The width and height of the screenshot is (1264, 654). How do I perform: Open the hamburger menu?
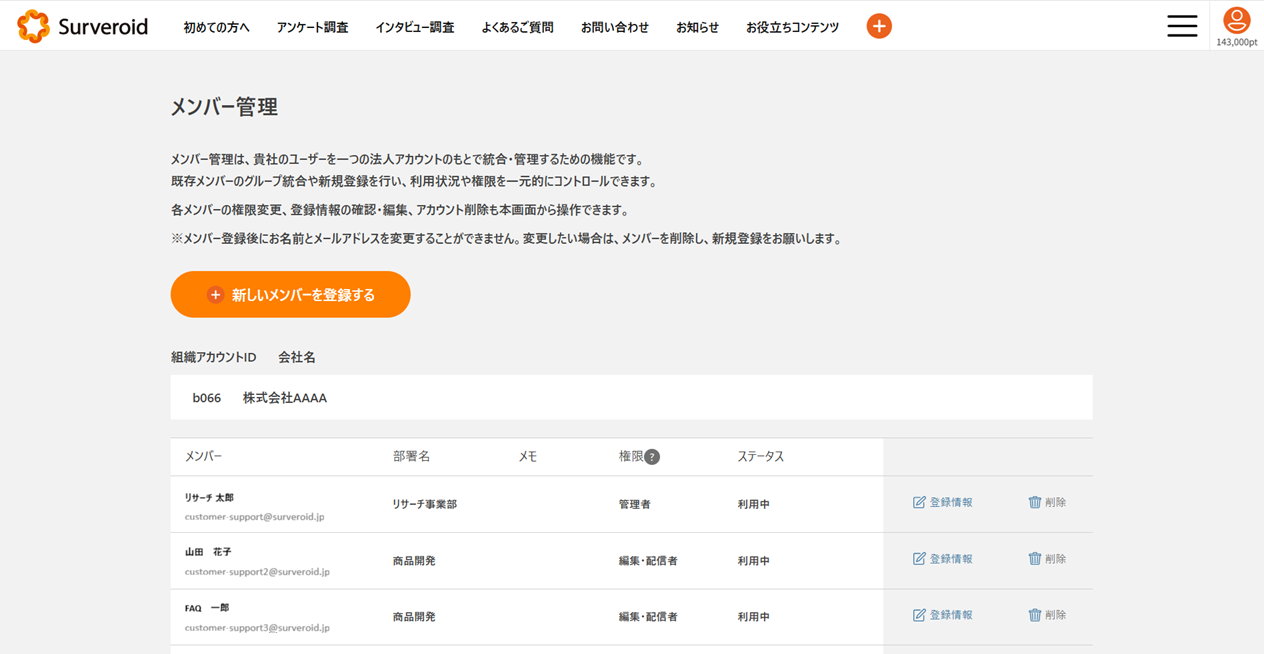pyautogui.click(x=1182, y=26)
